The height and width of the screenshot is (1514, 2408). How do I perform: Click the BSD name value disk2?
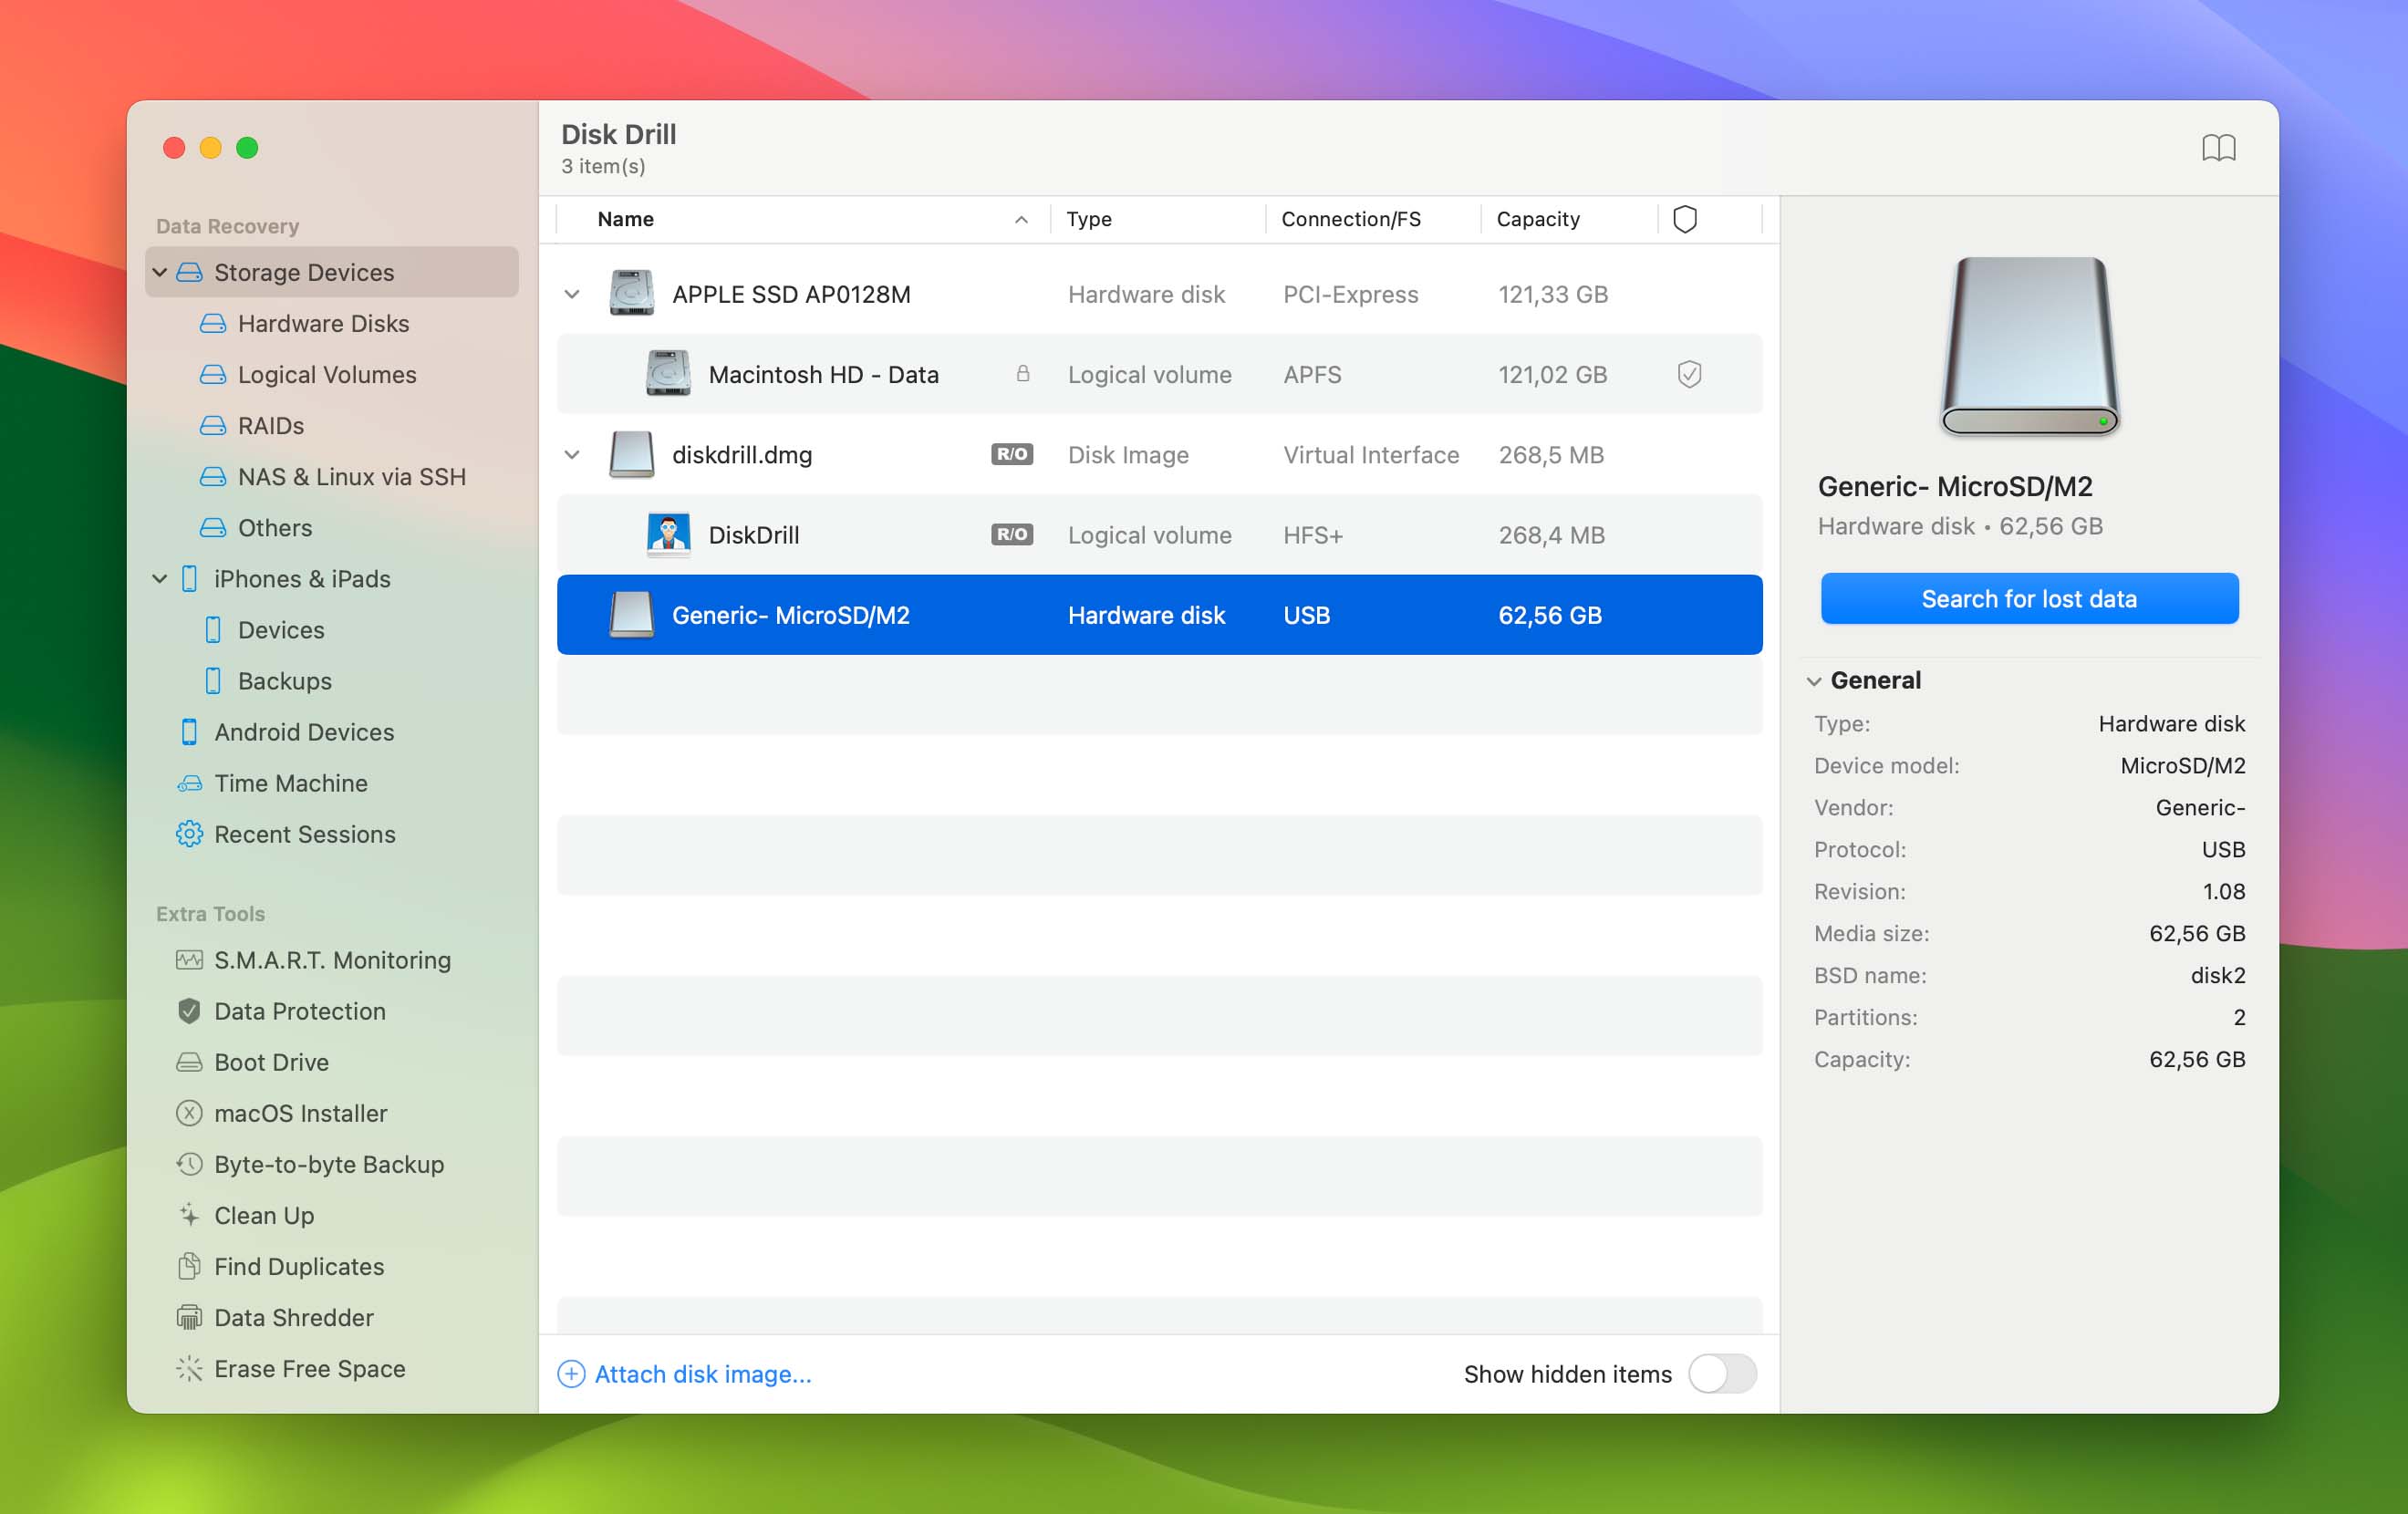[x=2218, y=975]
